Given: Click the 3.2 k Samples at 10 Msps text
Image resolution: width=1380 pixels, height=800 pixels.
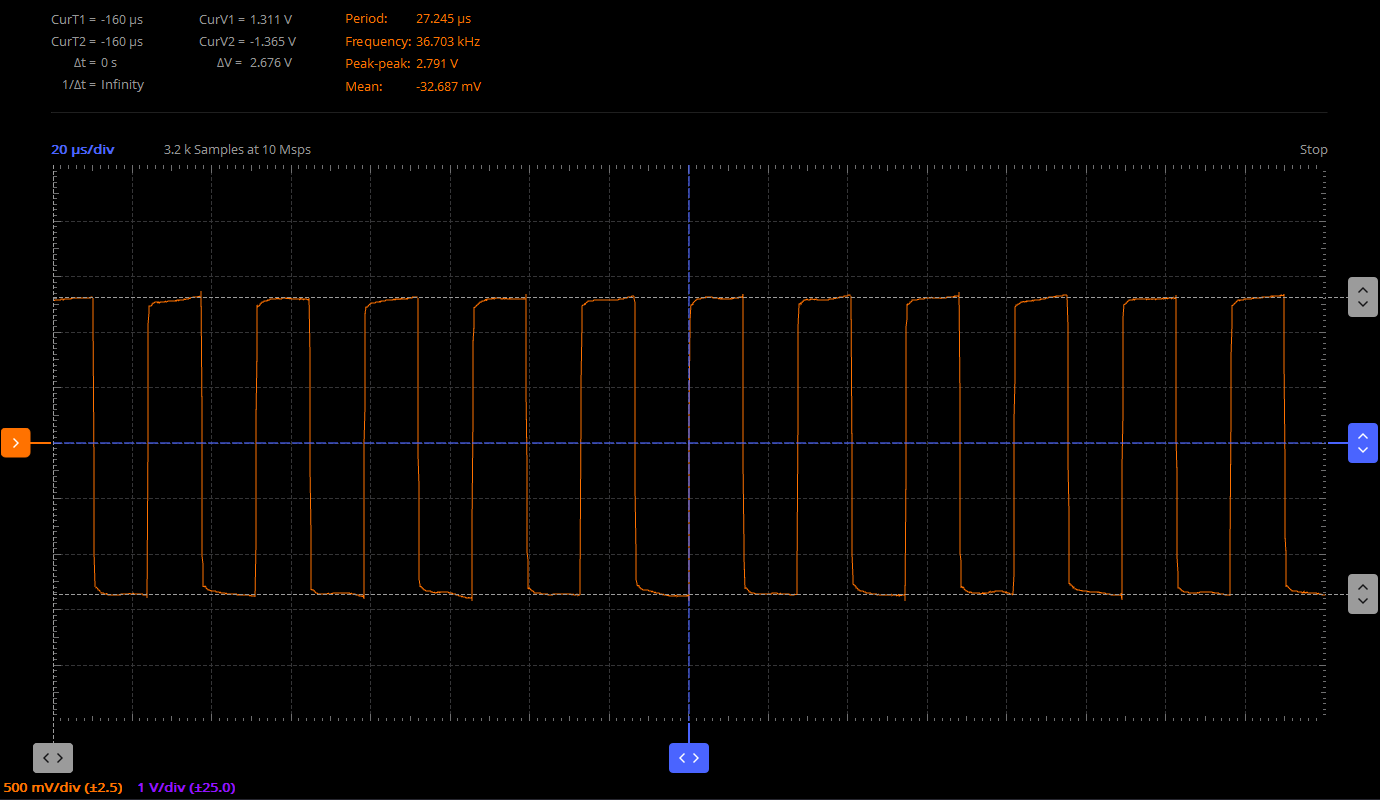Looking at the screenshot, I should pos(237,149).
